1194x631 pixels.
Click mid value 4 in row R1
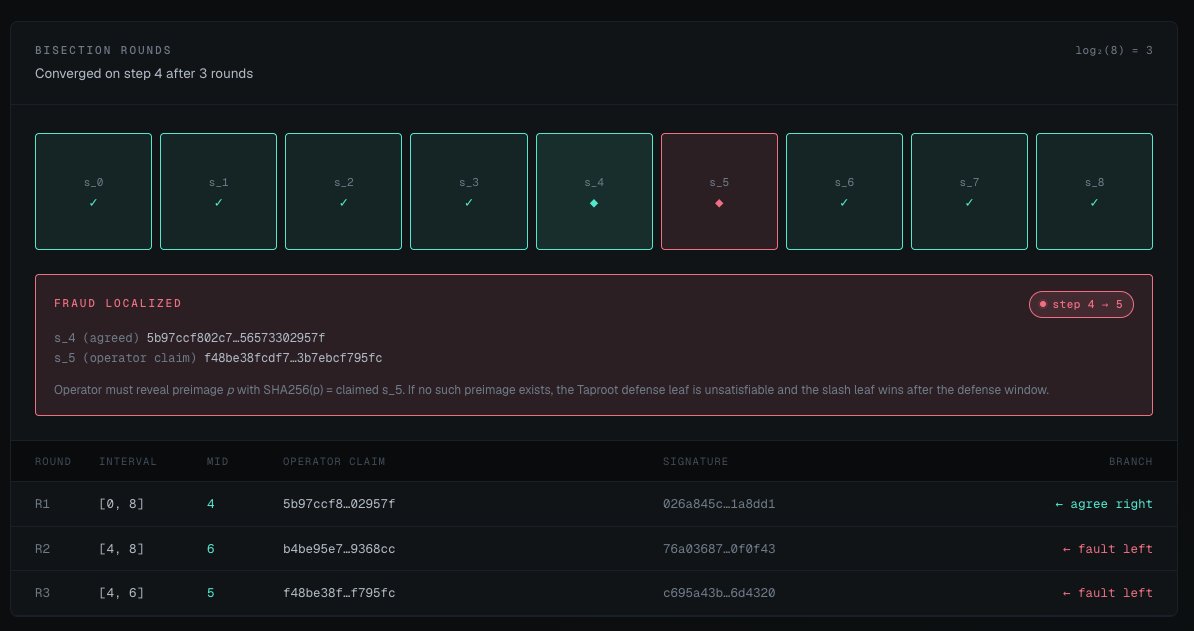point(211,504)
